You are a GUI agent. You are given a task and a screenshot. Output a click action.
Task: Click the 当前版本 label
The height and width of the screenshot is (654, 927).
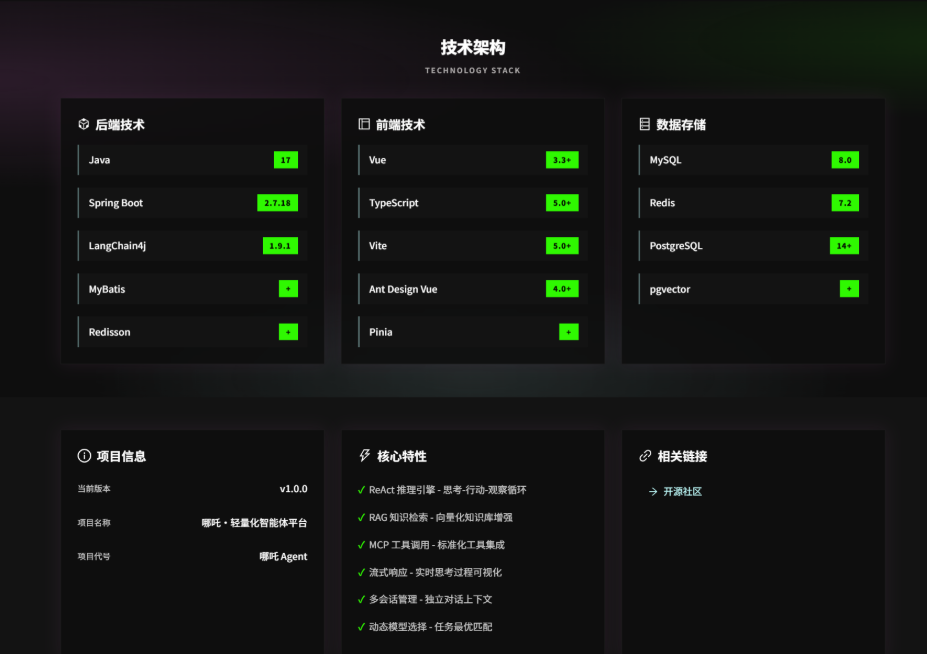pos(94,488)
